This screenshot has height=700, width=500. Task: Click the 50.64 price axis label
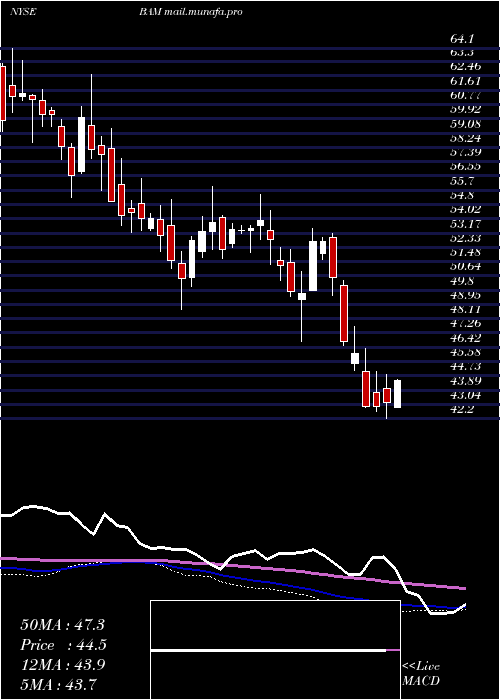click(x=465, y=267)
